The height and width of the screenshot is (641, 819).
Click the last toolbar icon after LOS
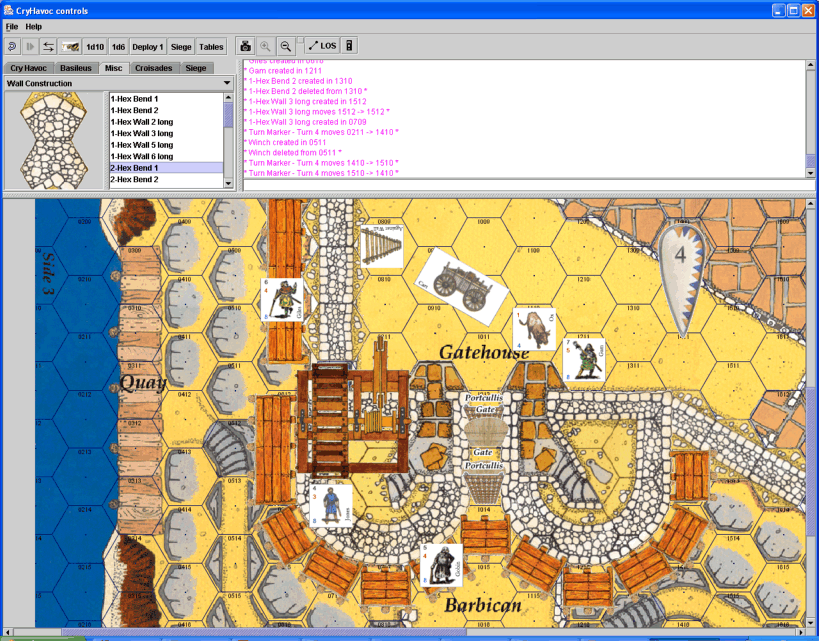click(349, 46)
